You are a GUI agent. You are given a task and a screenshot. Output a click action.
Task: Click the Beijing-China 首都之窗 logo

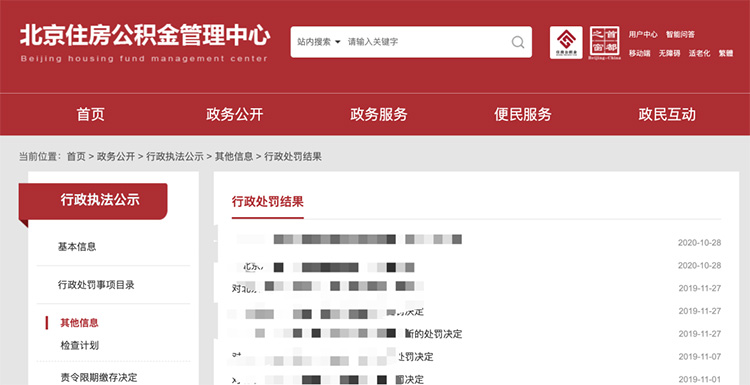tap(605, 43)
